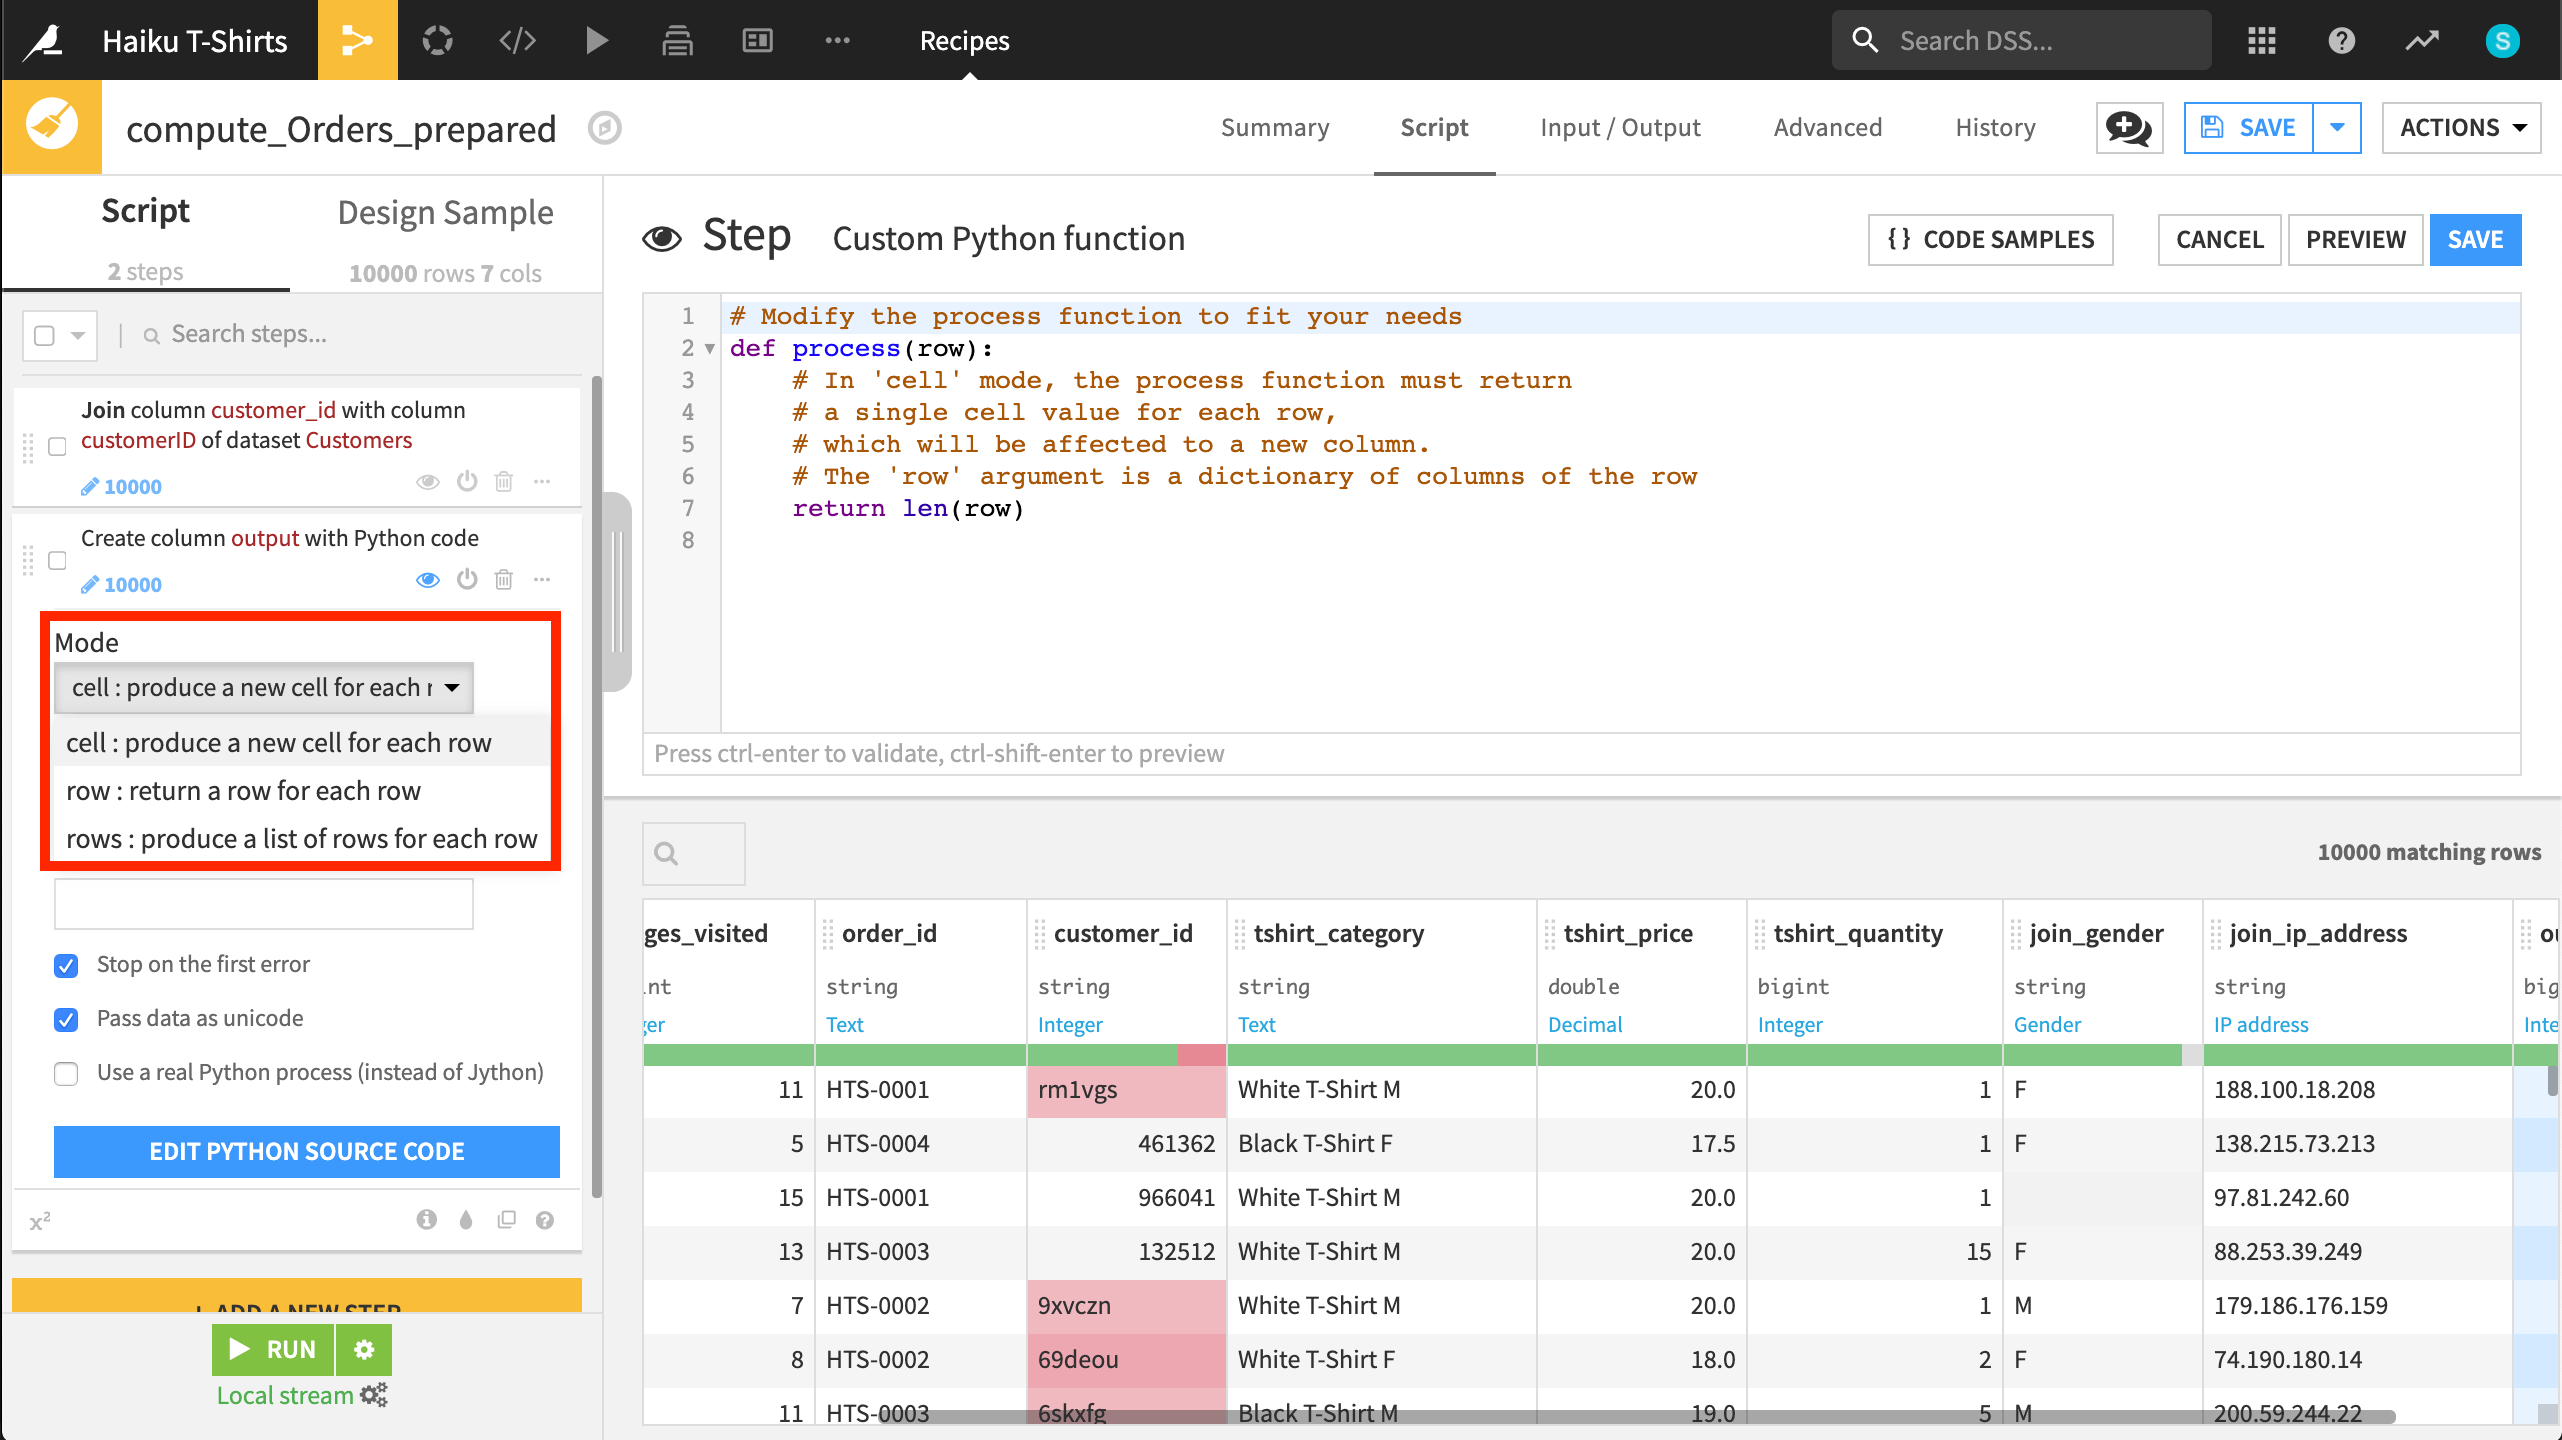Open more options for Join column step

pos(542,482)
